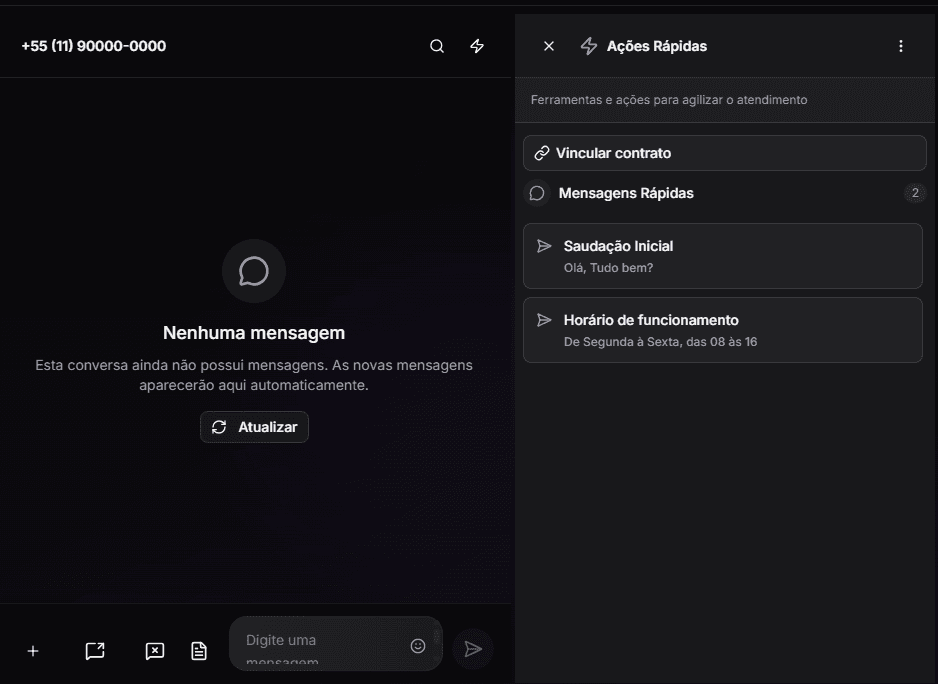Click the chat transfer icon with arrow

tap(95, 651)
